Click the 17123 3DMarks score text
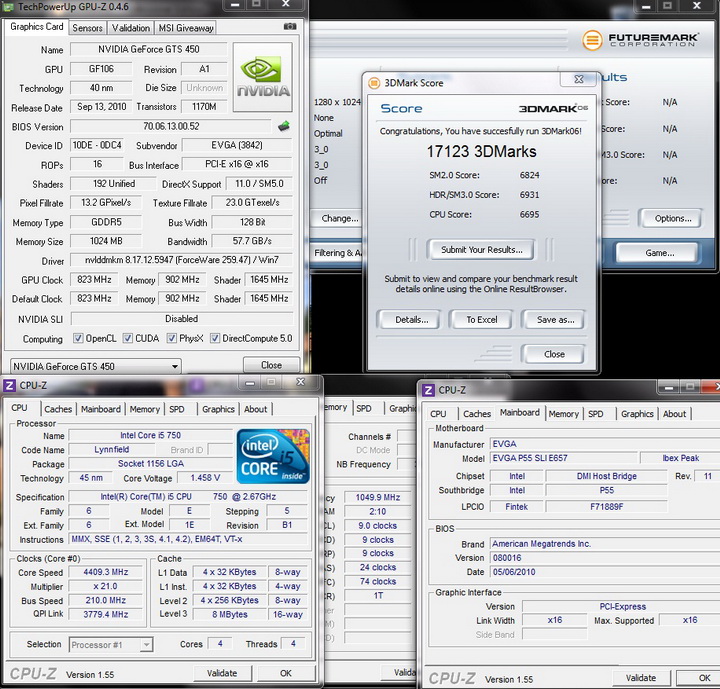The image size is (720, 689). tap(481, 152)
